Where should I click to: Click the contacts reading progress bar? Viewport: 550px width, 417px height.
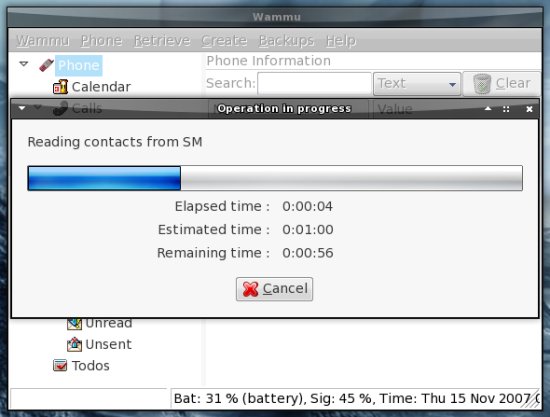(x=275, y=178)
